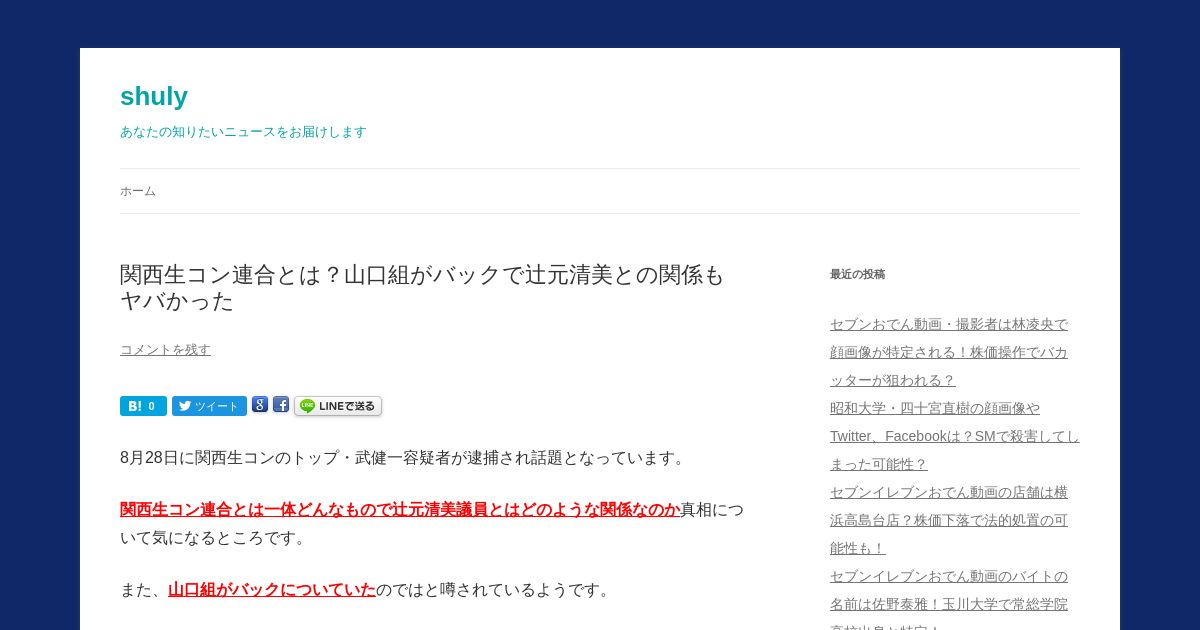The width and height of the screenshot is (1200, 630).
Task: Click the tagline あなたの知りたいニュースをお届けします
Action: [243, 132]
